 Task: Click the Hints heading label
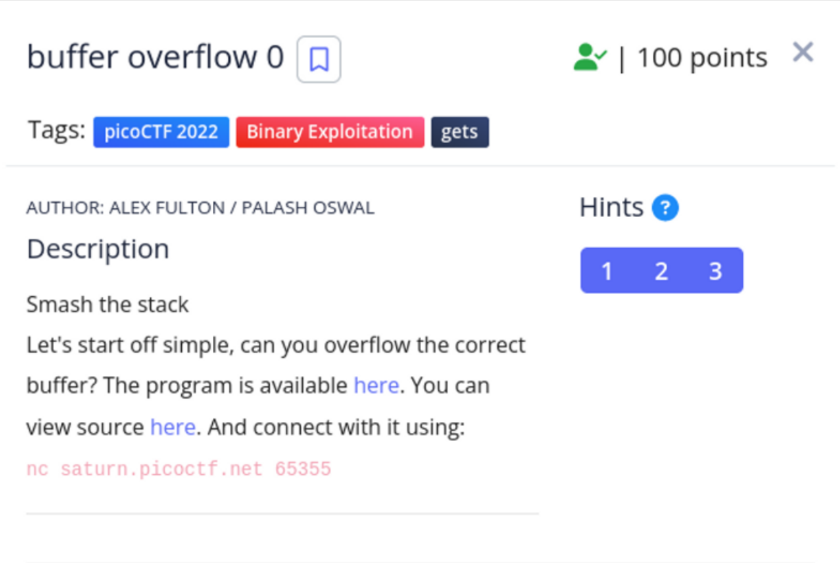(611, 208)
